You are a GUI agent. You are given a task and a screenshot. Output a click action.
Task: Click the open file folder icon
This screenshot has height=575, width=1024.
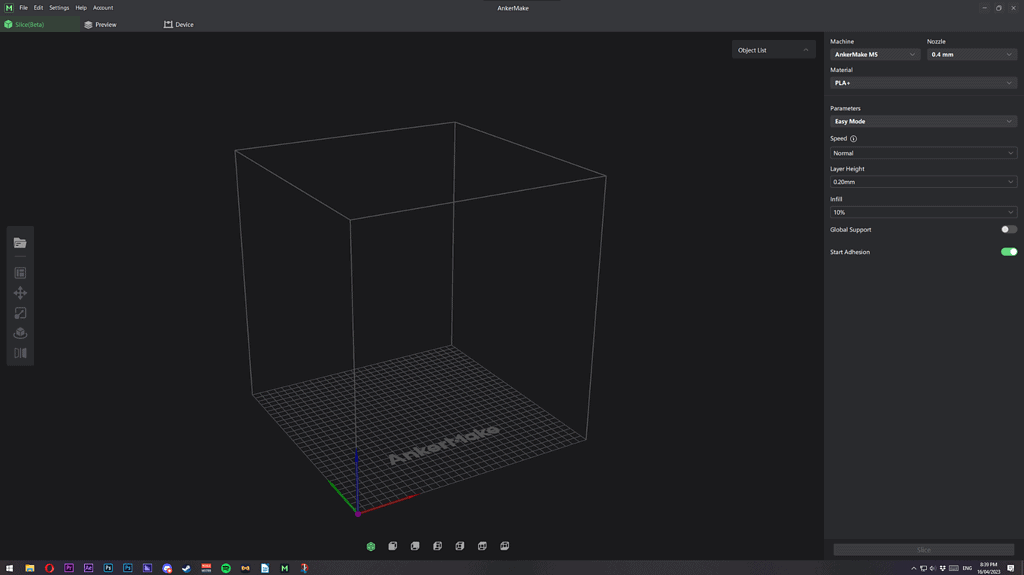click(20, 243)
